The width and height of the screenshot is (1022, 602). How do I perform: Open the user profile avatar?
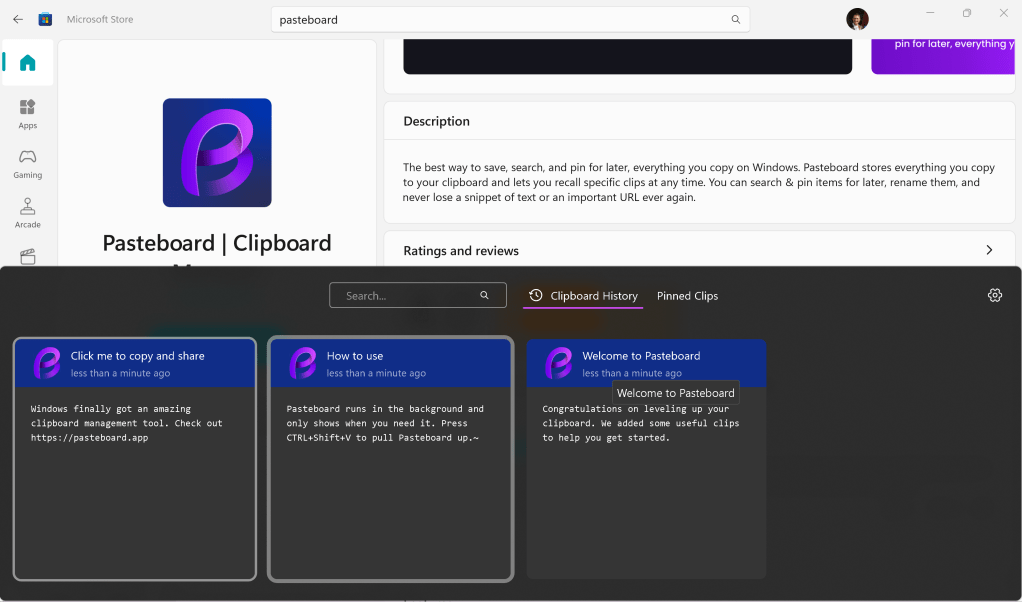[x=857, y=20]
